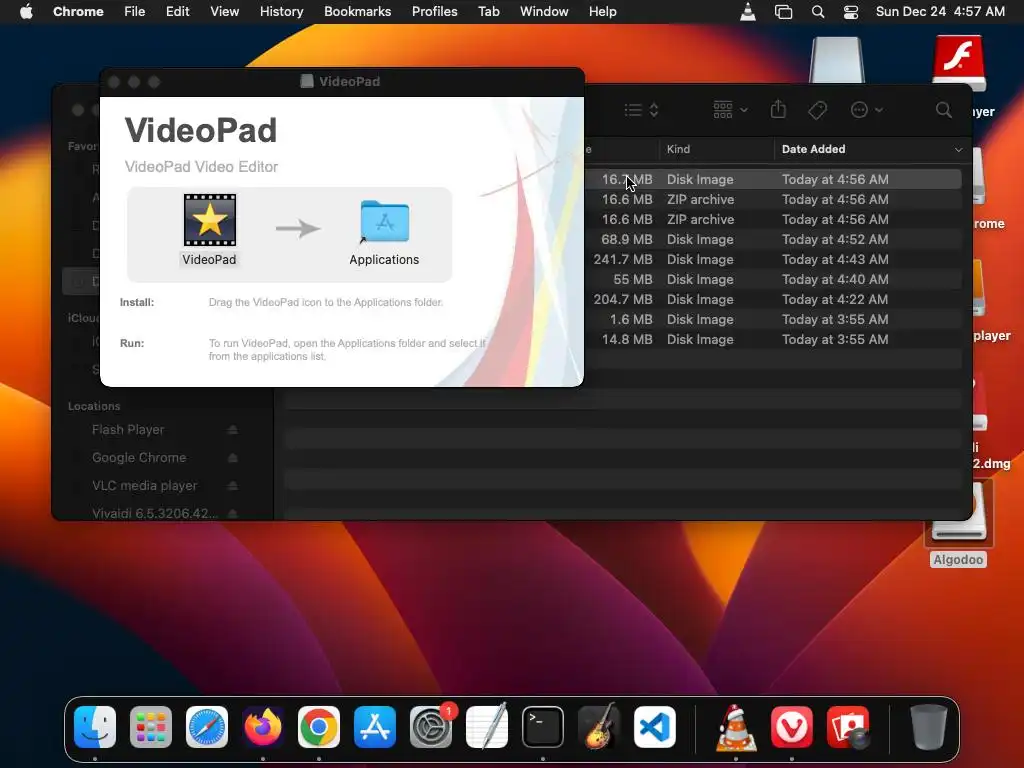Click the screen mirroring menu bar icon
This screenshot has height=768, width=1024.
tap(783, 12)
